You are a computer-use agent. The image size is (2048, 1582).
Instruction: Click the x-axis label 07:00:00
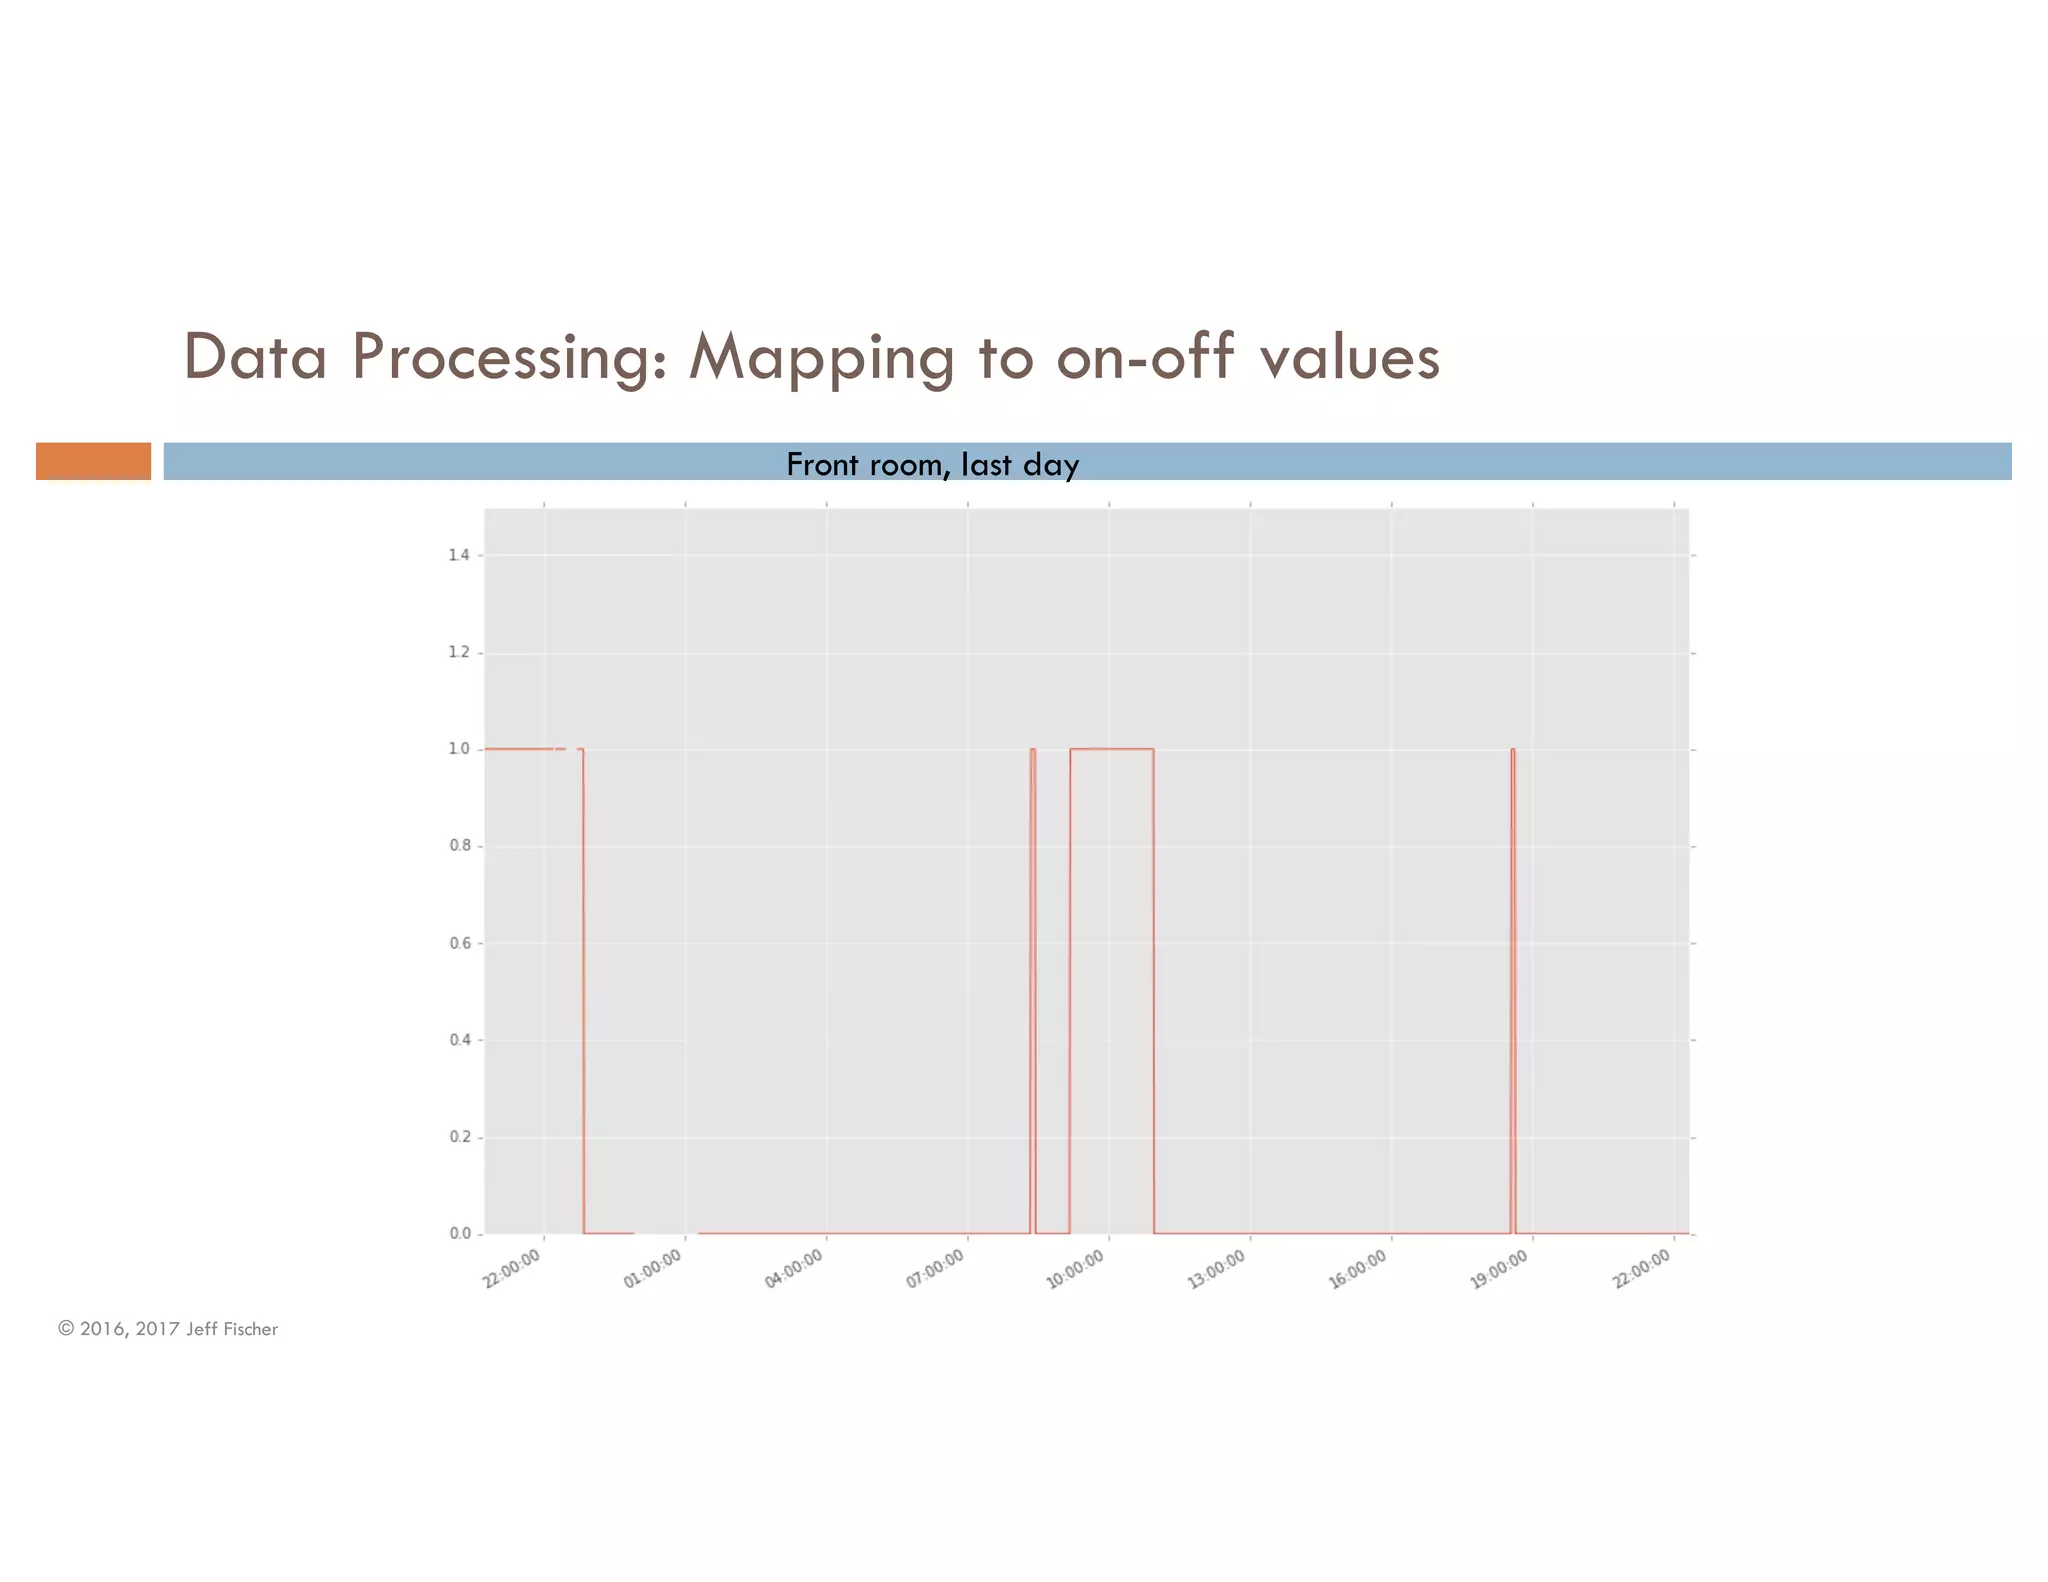[935, 1269]
